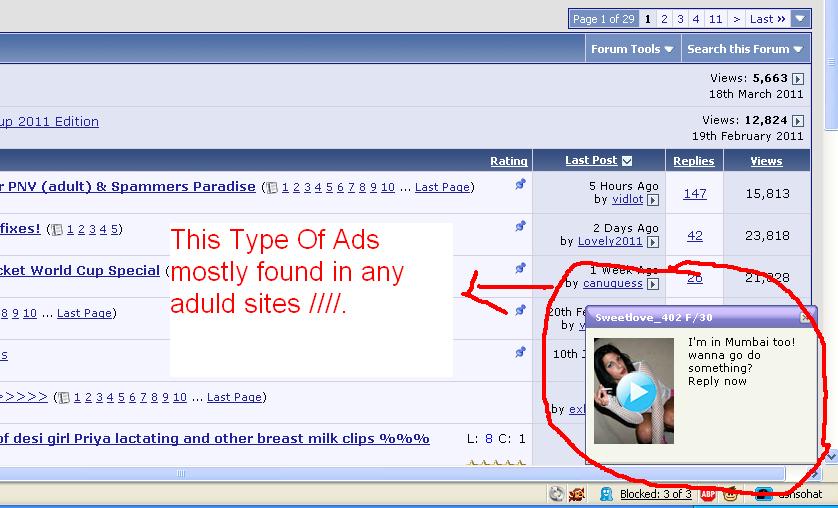Open the Forum Tools dropdown
Viewport: 838px width, 508px height.
(633, 49)
